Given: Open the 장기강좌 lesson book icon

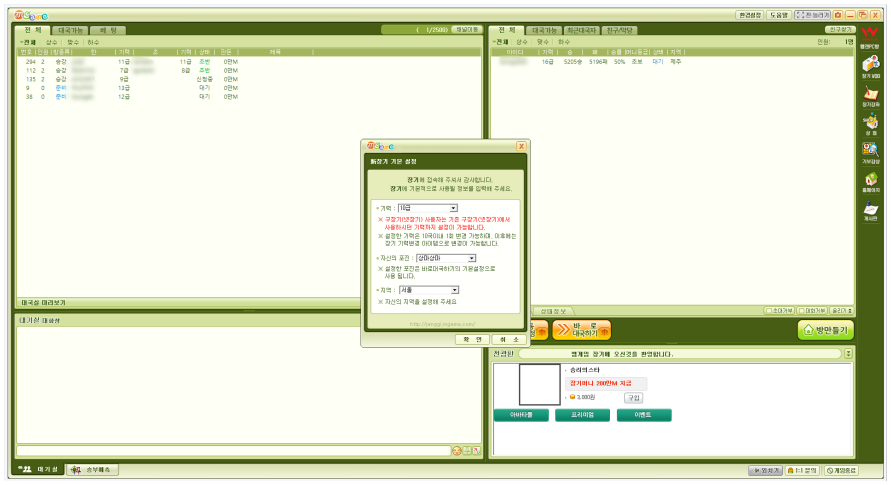Looking at the screenshot, I should pos(871,93).
